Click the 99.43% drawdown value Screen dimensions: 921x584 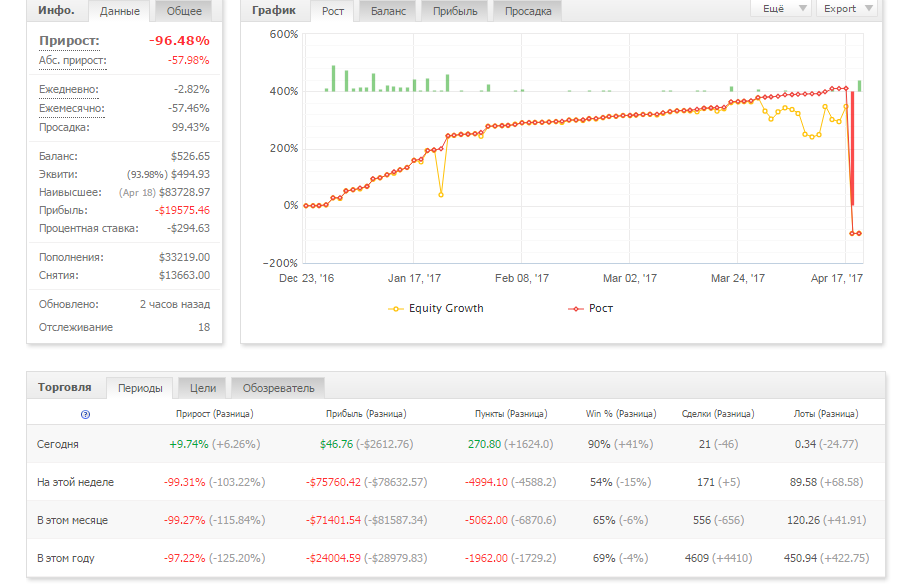point(190,127)
